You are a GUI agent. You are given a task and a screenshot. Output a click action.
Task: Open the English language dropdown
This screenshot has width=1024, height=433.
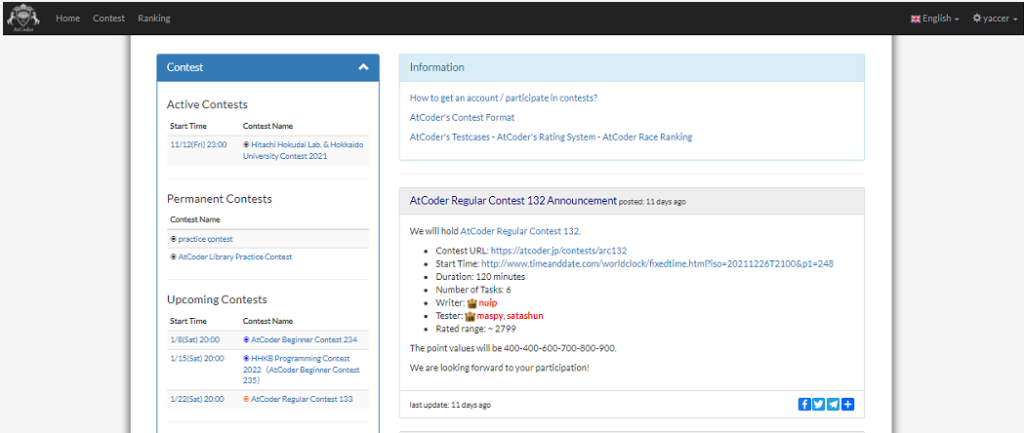[935, 18]
